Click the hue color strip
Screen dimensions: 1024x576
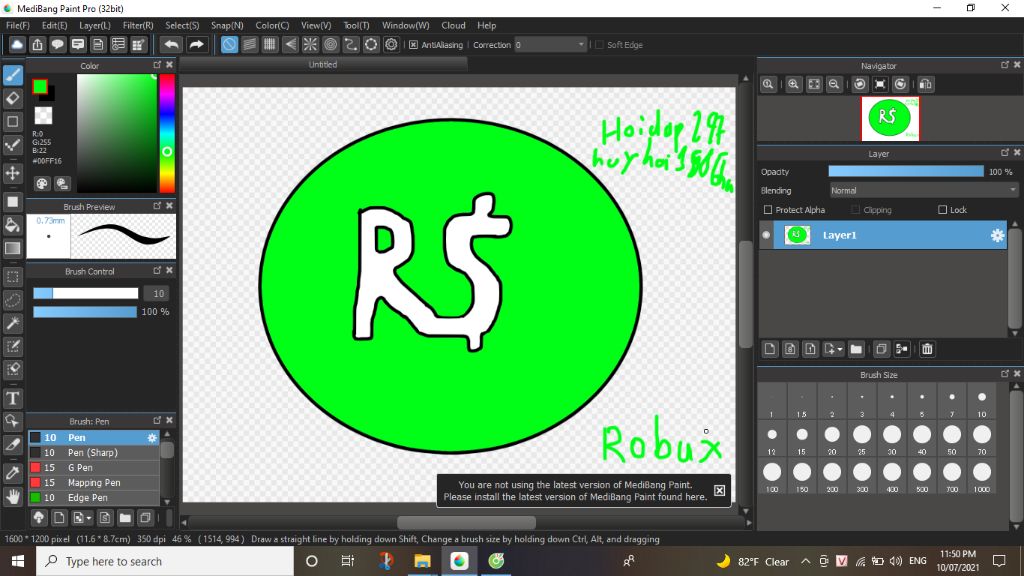(x=167, y=133)
